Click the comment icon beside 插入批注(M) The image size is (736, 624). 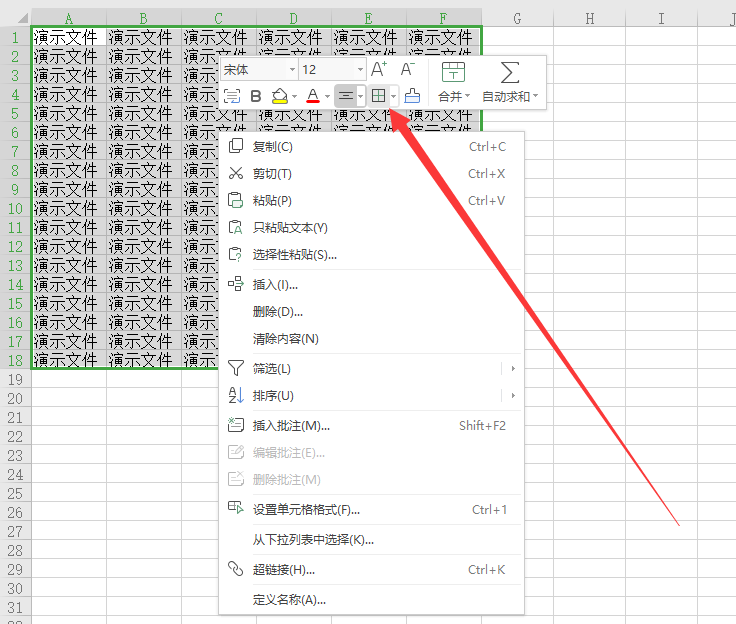(236, 425)
